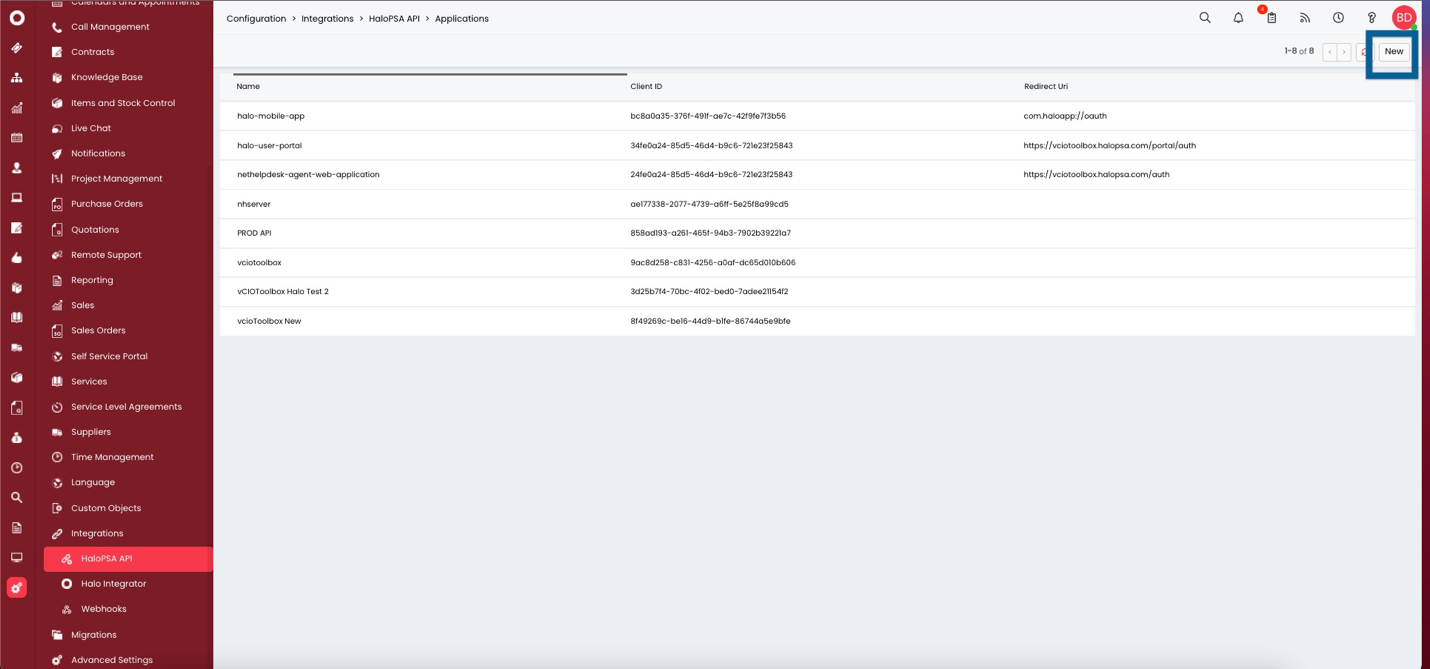This screenshot has height=669, width=1430.
Task: Open the magnifier icon in left rail
Action: [17, 497]
